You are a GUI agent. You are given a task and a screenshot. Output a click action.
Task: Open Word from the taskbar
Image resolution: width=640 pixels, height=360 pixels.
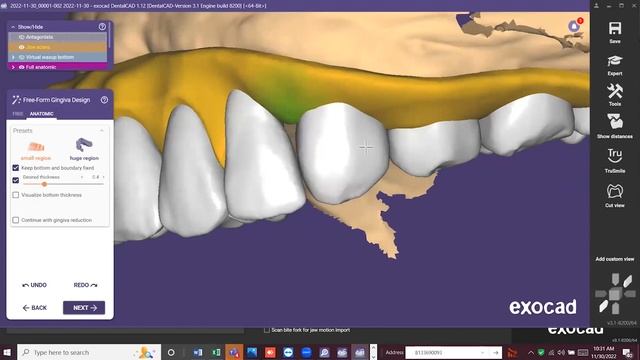click(198, 352)
